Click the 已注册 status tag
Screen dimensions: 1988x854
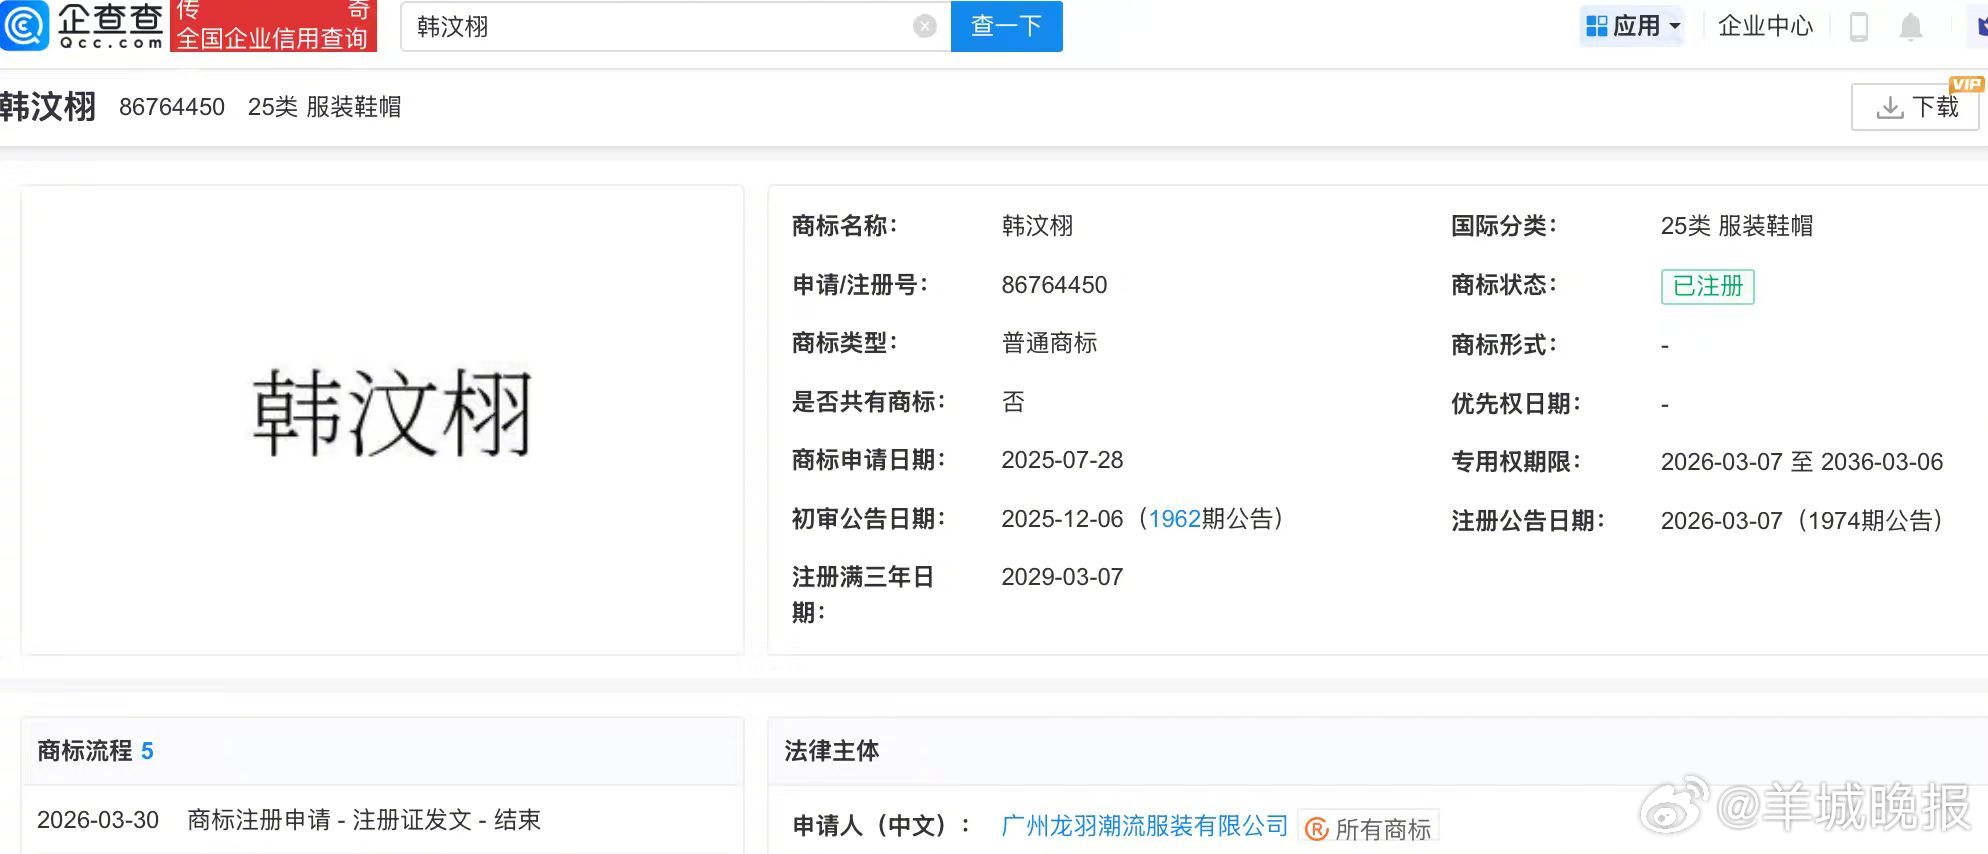[x=1707, y=286]
